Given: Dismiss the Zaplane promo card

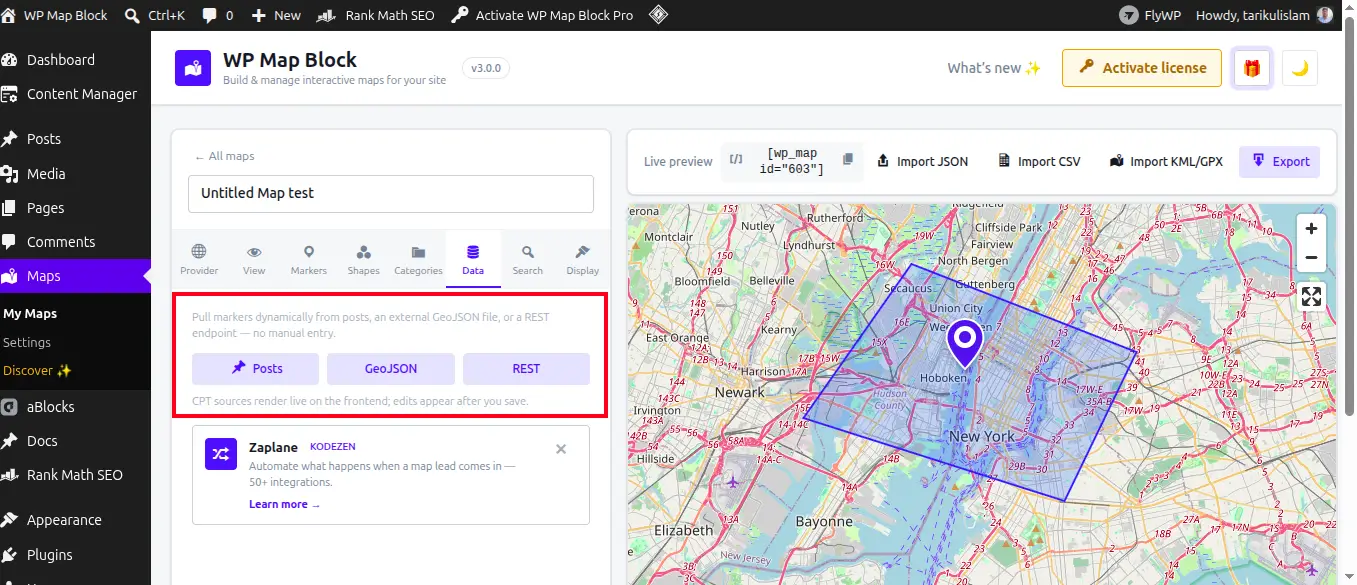Looking at the screenshot, I should click(x=561, y=449).
